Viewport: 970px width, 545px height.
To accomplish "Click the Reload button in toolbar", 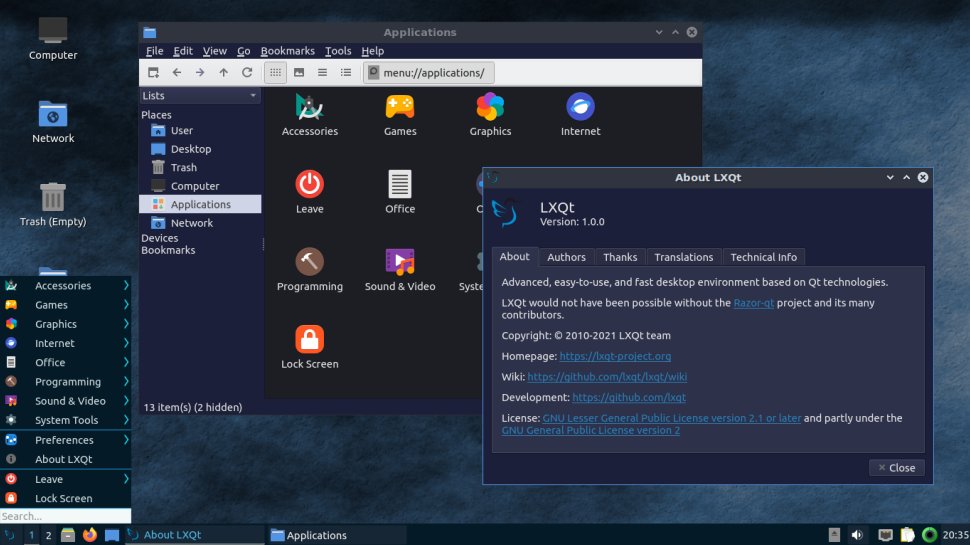I will coord(247,73).
